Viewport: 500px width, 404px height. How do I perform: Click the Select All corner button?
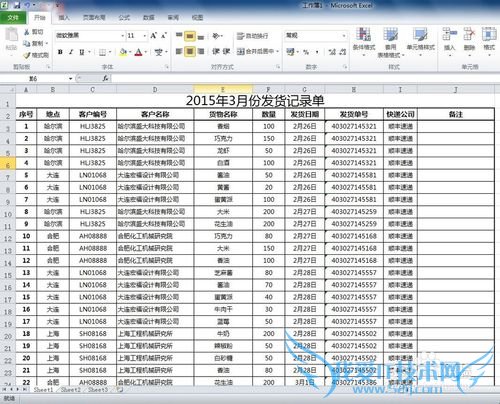tap(8, 89)
